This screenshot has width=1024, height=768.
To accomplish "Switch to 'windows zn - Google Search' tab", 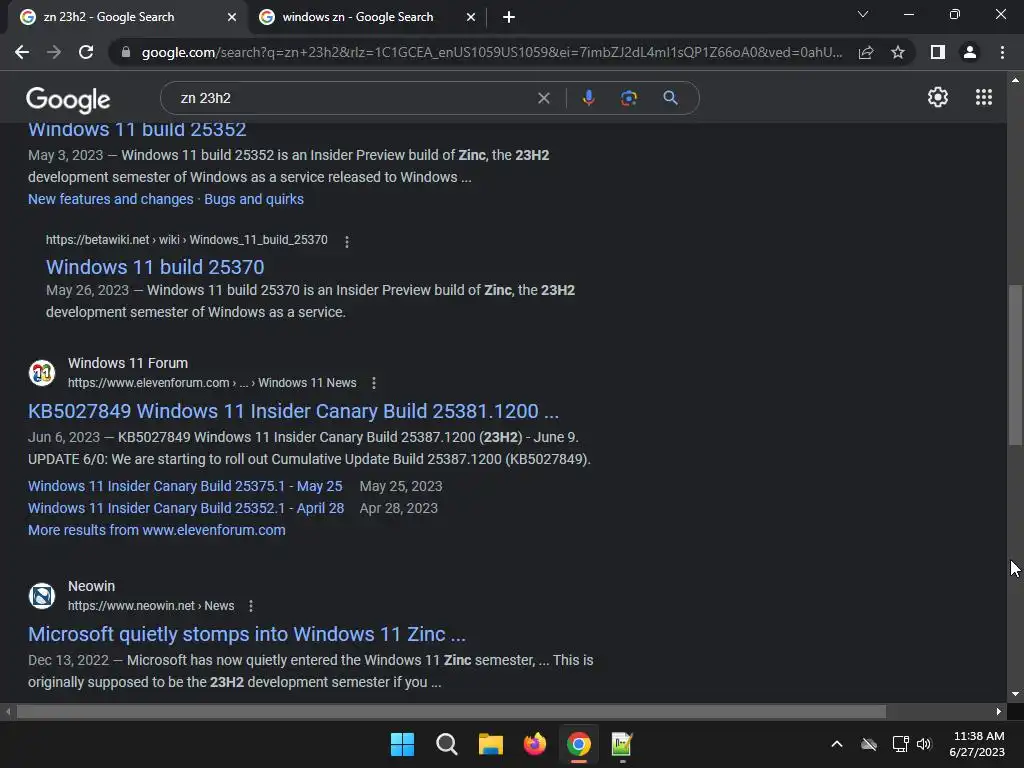I will [x=357, y=17].
